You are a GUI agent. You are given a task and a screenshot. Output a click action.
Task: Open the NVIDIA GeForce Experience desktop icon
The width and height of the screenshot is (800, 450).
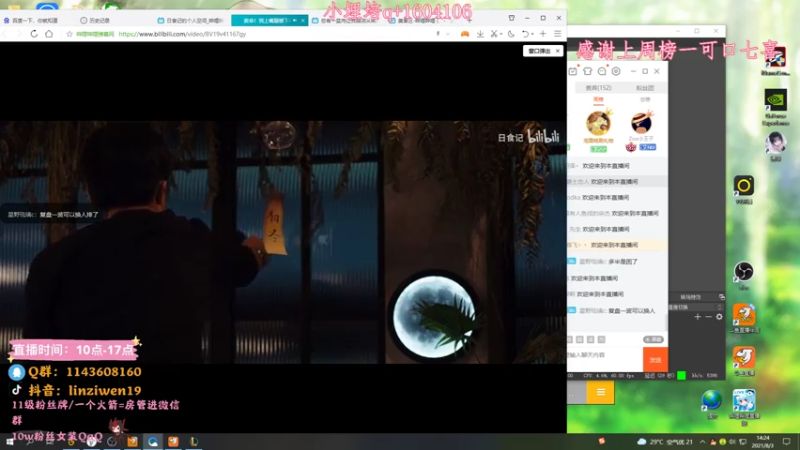[776, 106]
